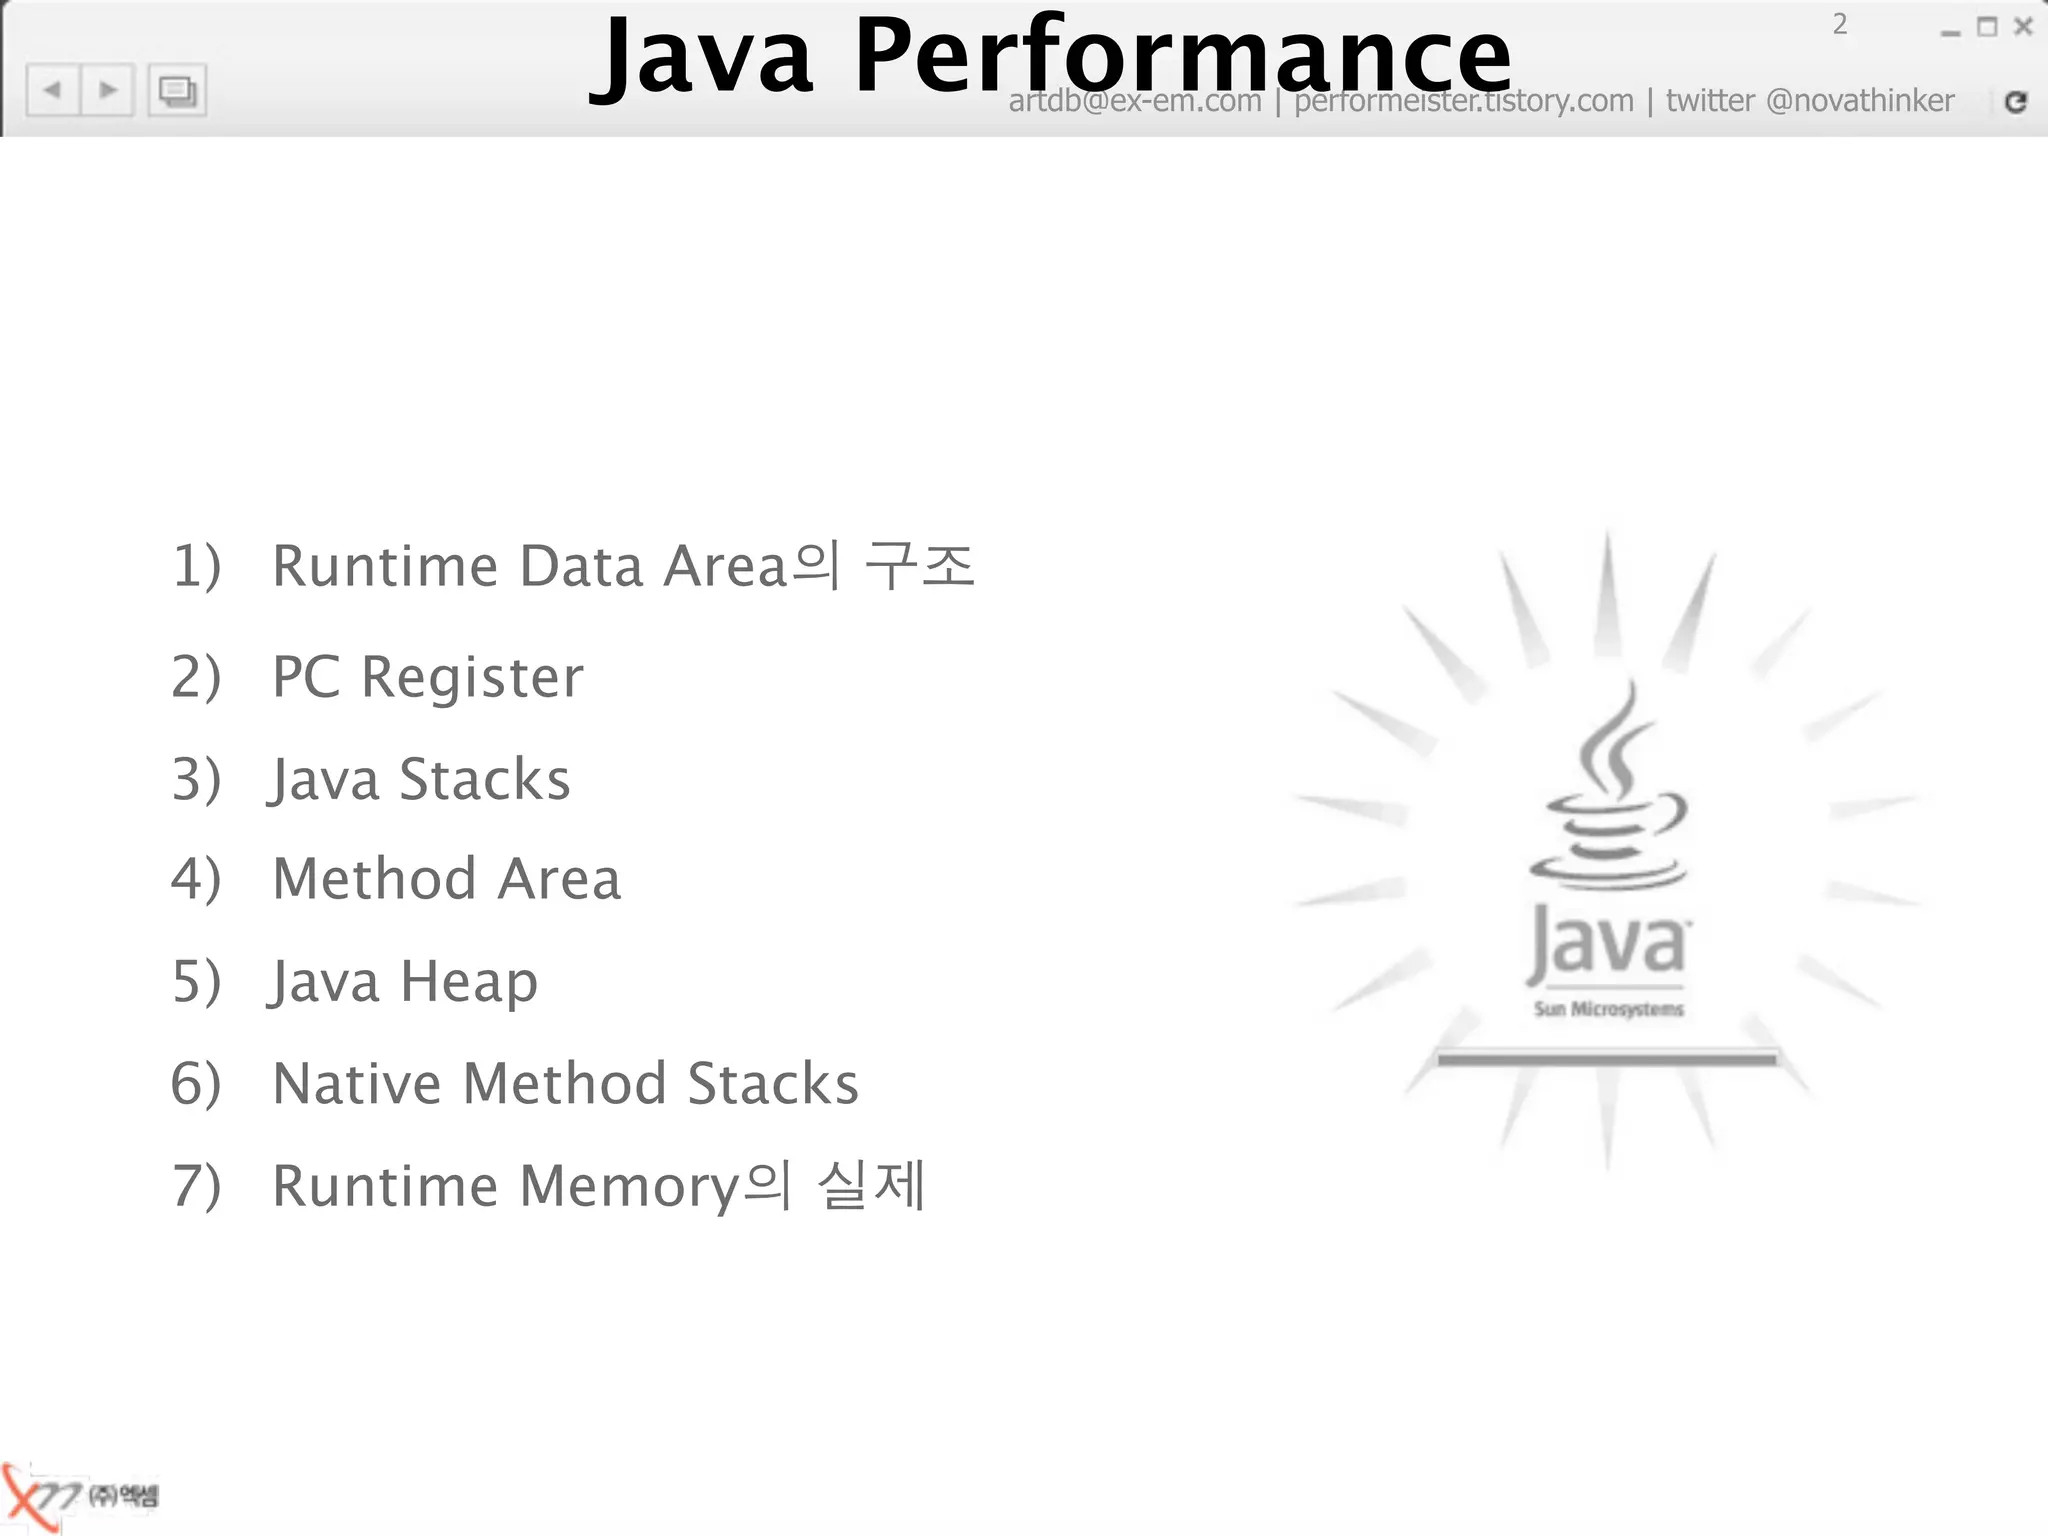The height and width of the screenshot is (1536, 2048).
Task: Click the EXEM company logo
Action: [80, 1496]
